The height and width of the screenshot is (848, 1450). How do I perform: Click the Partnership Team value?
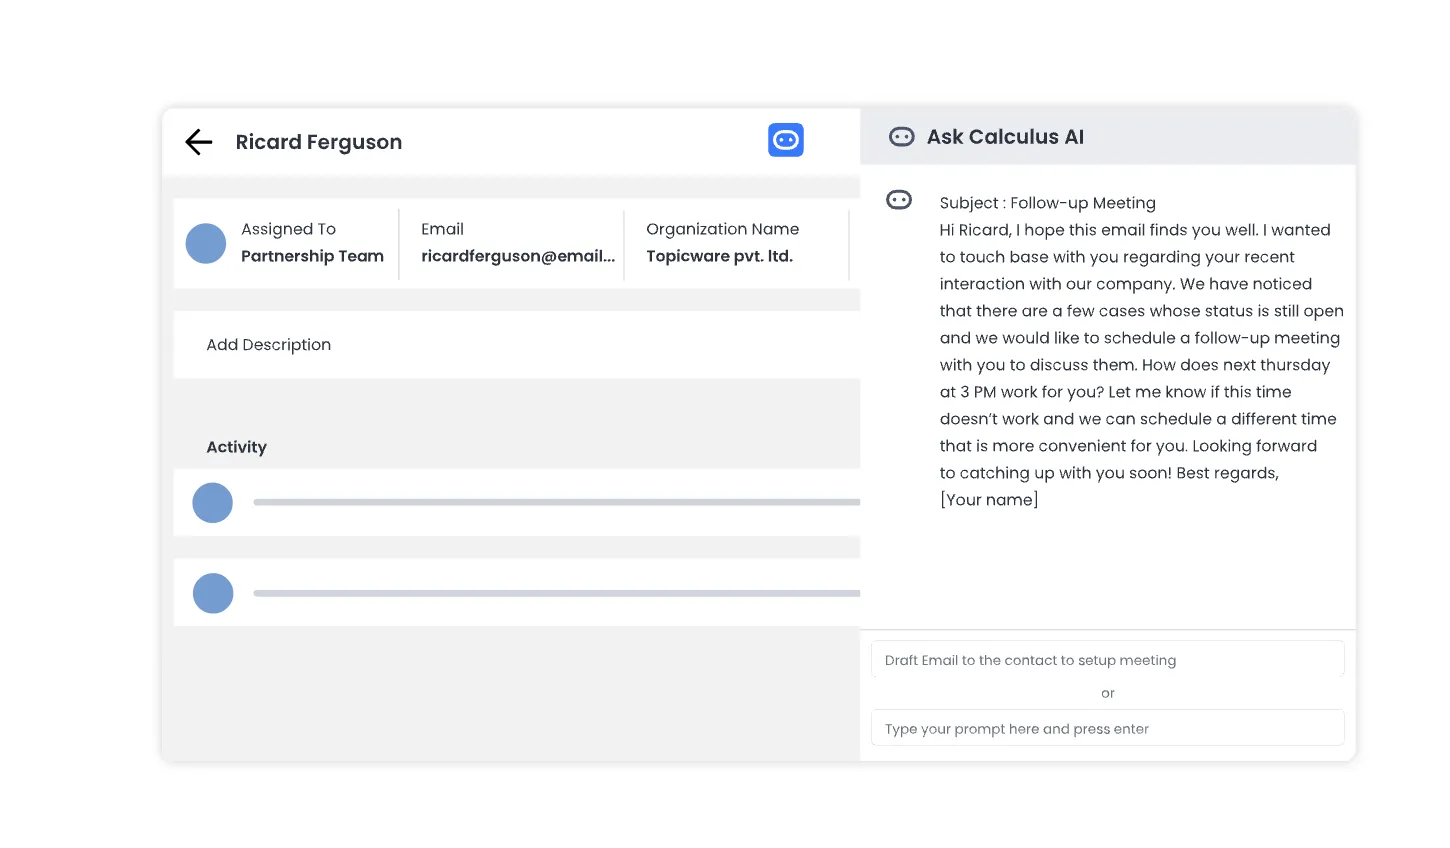(312, 256)
